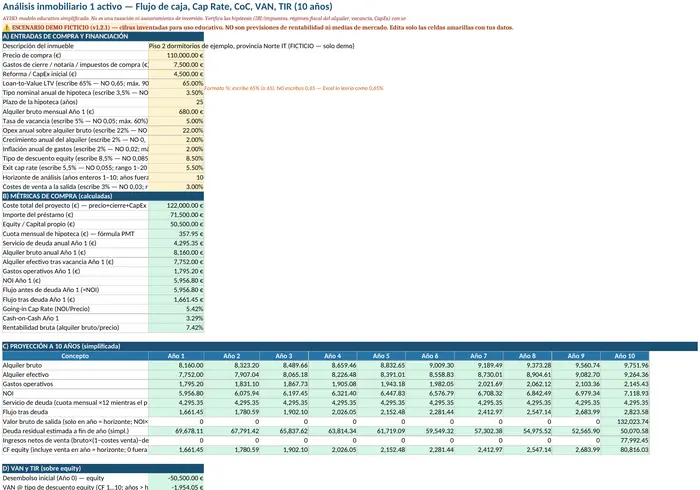Click Flujo tras deuda Año 8 cell 2,547.14
The width and height of the screenshot is (700, 490).
pos(528,412)
